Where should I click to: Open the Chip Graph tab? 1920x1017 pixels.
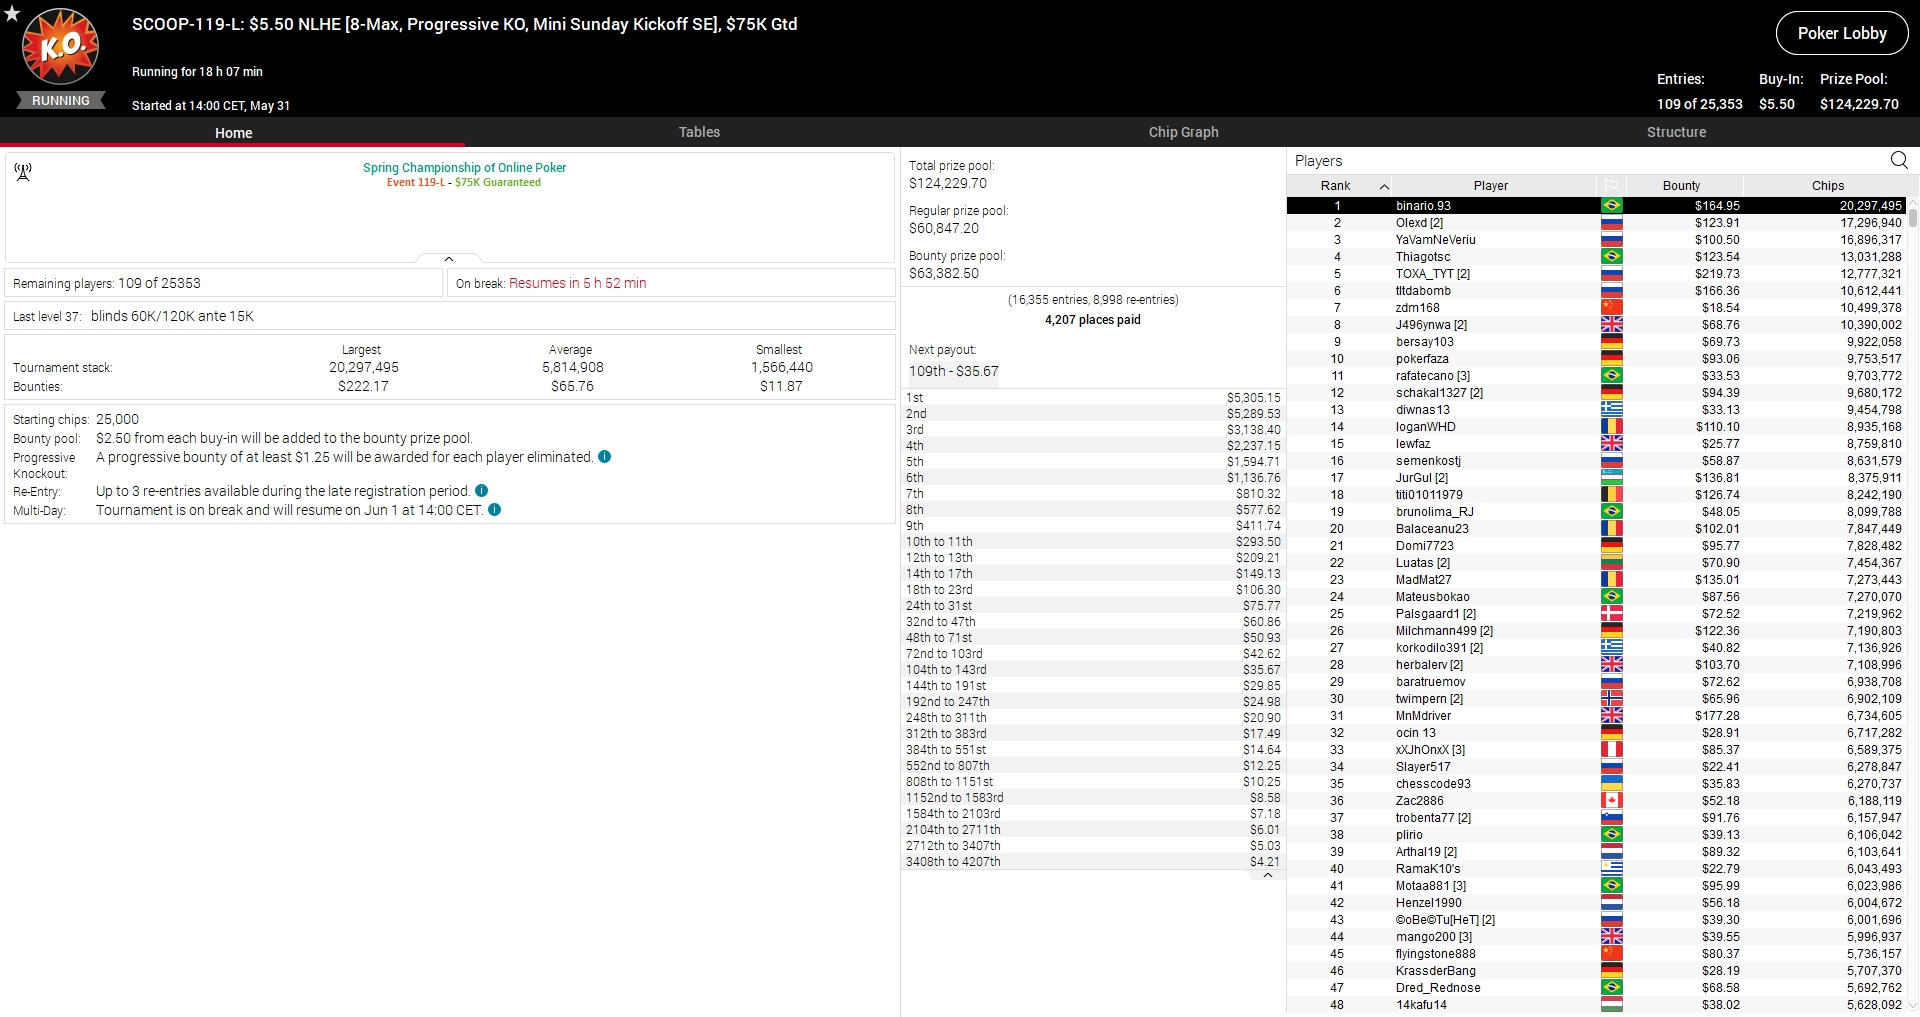tap(1183, 132)
